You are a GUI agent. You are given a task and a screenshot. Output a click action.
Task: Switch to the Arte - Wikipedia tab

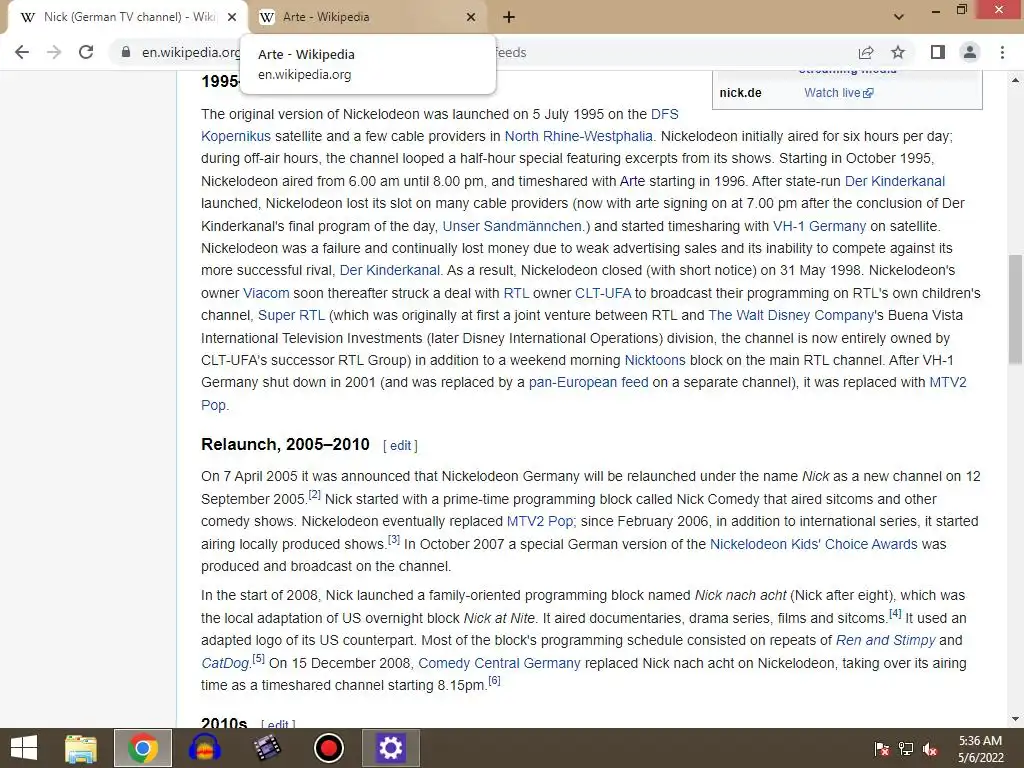pyautogui.click(x=368, y=17)
